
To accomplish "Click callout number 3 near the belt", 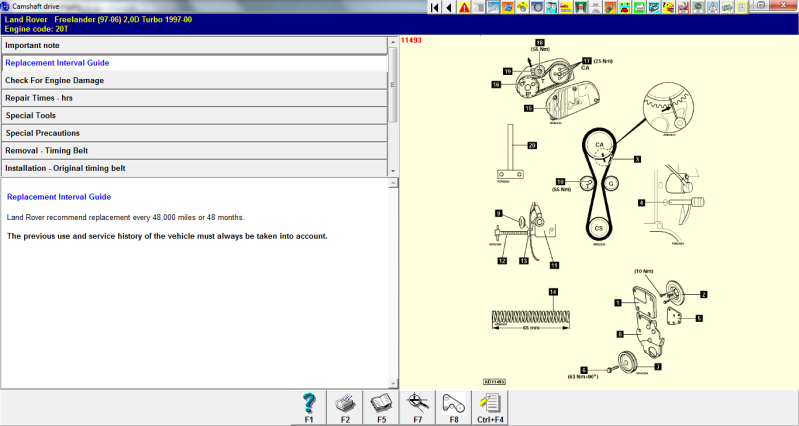I will click(637, 159).
